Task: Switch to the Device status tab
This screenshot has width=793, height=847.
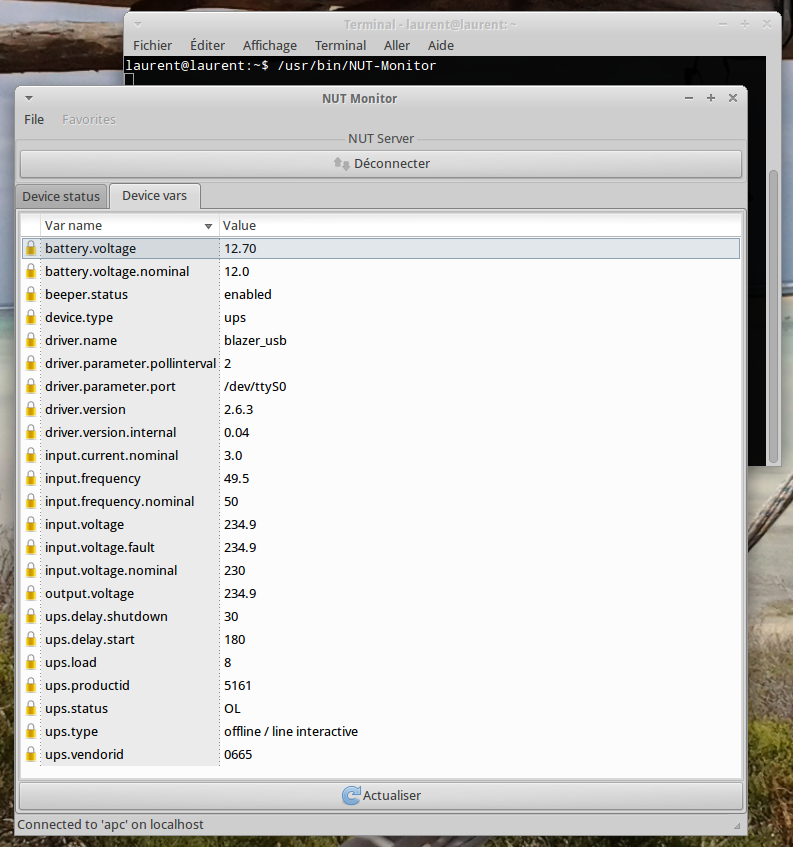Action: [x=61, y=196]
